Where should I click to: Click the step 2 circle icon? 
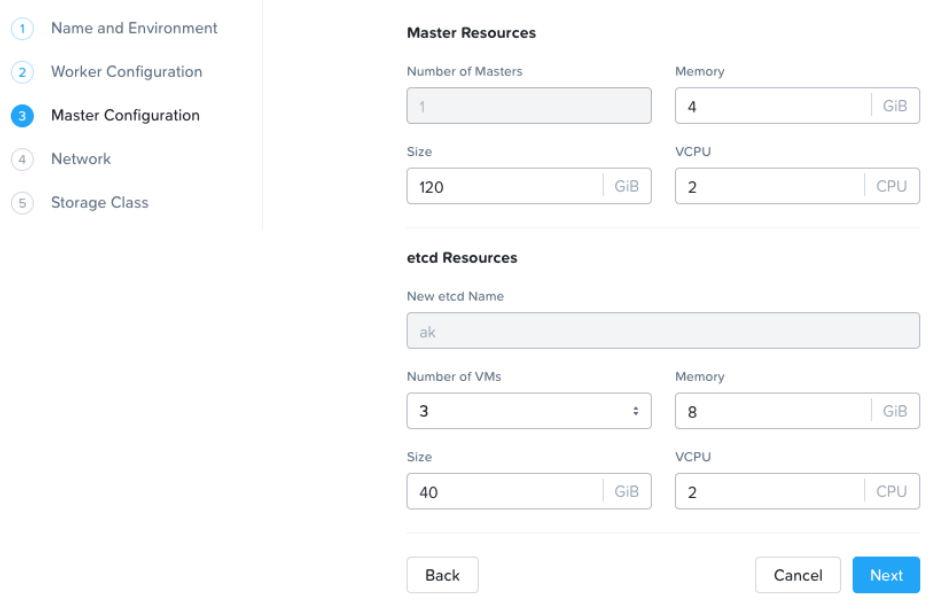(22, 72)
